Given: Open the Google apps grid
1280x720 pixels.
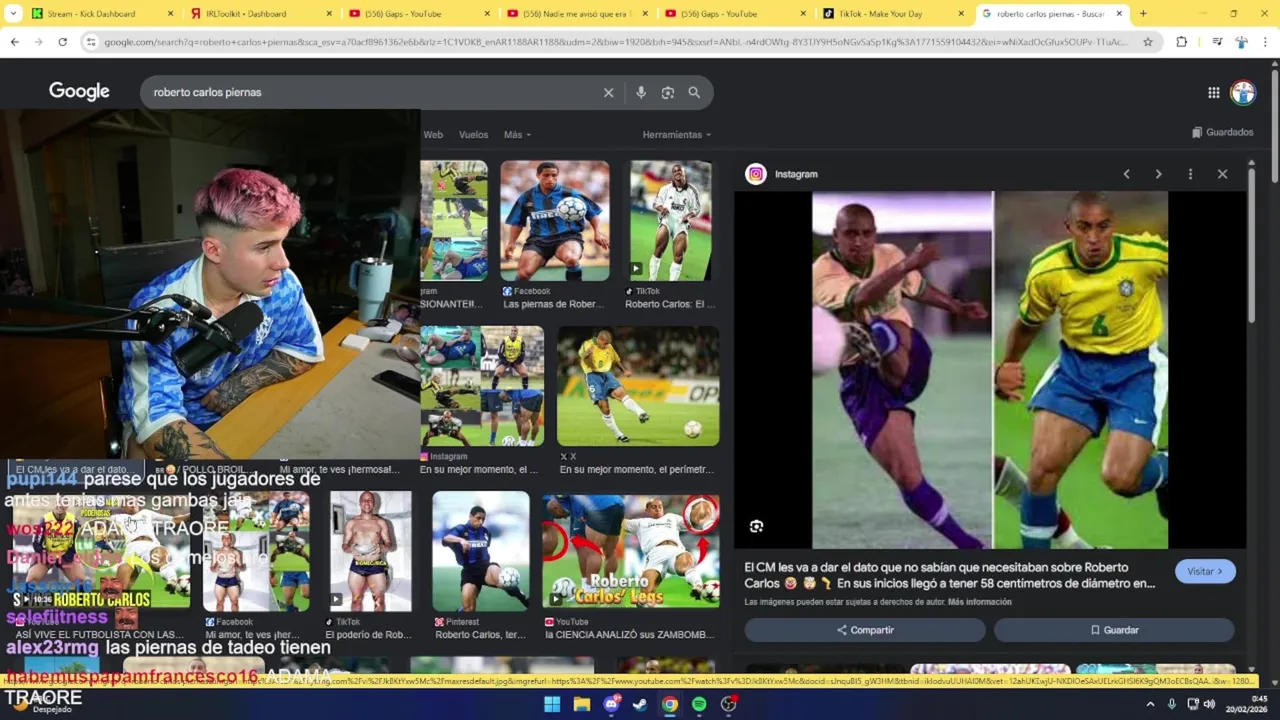Looking at the screenshot, I should point(1213,92).
